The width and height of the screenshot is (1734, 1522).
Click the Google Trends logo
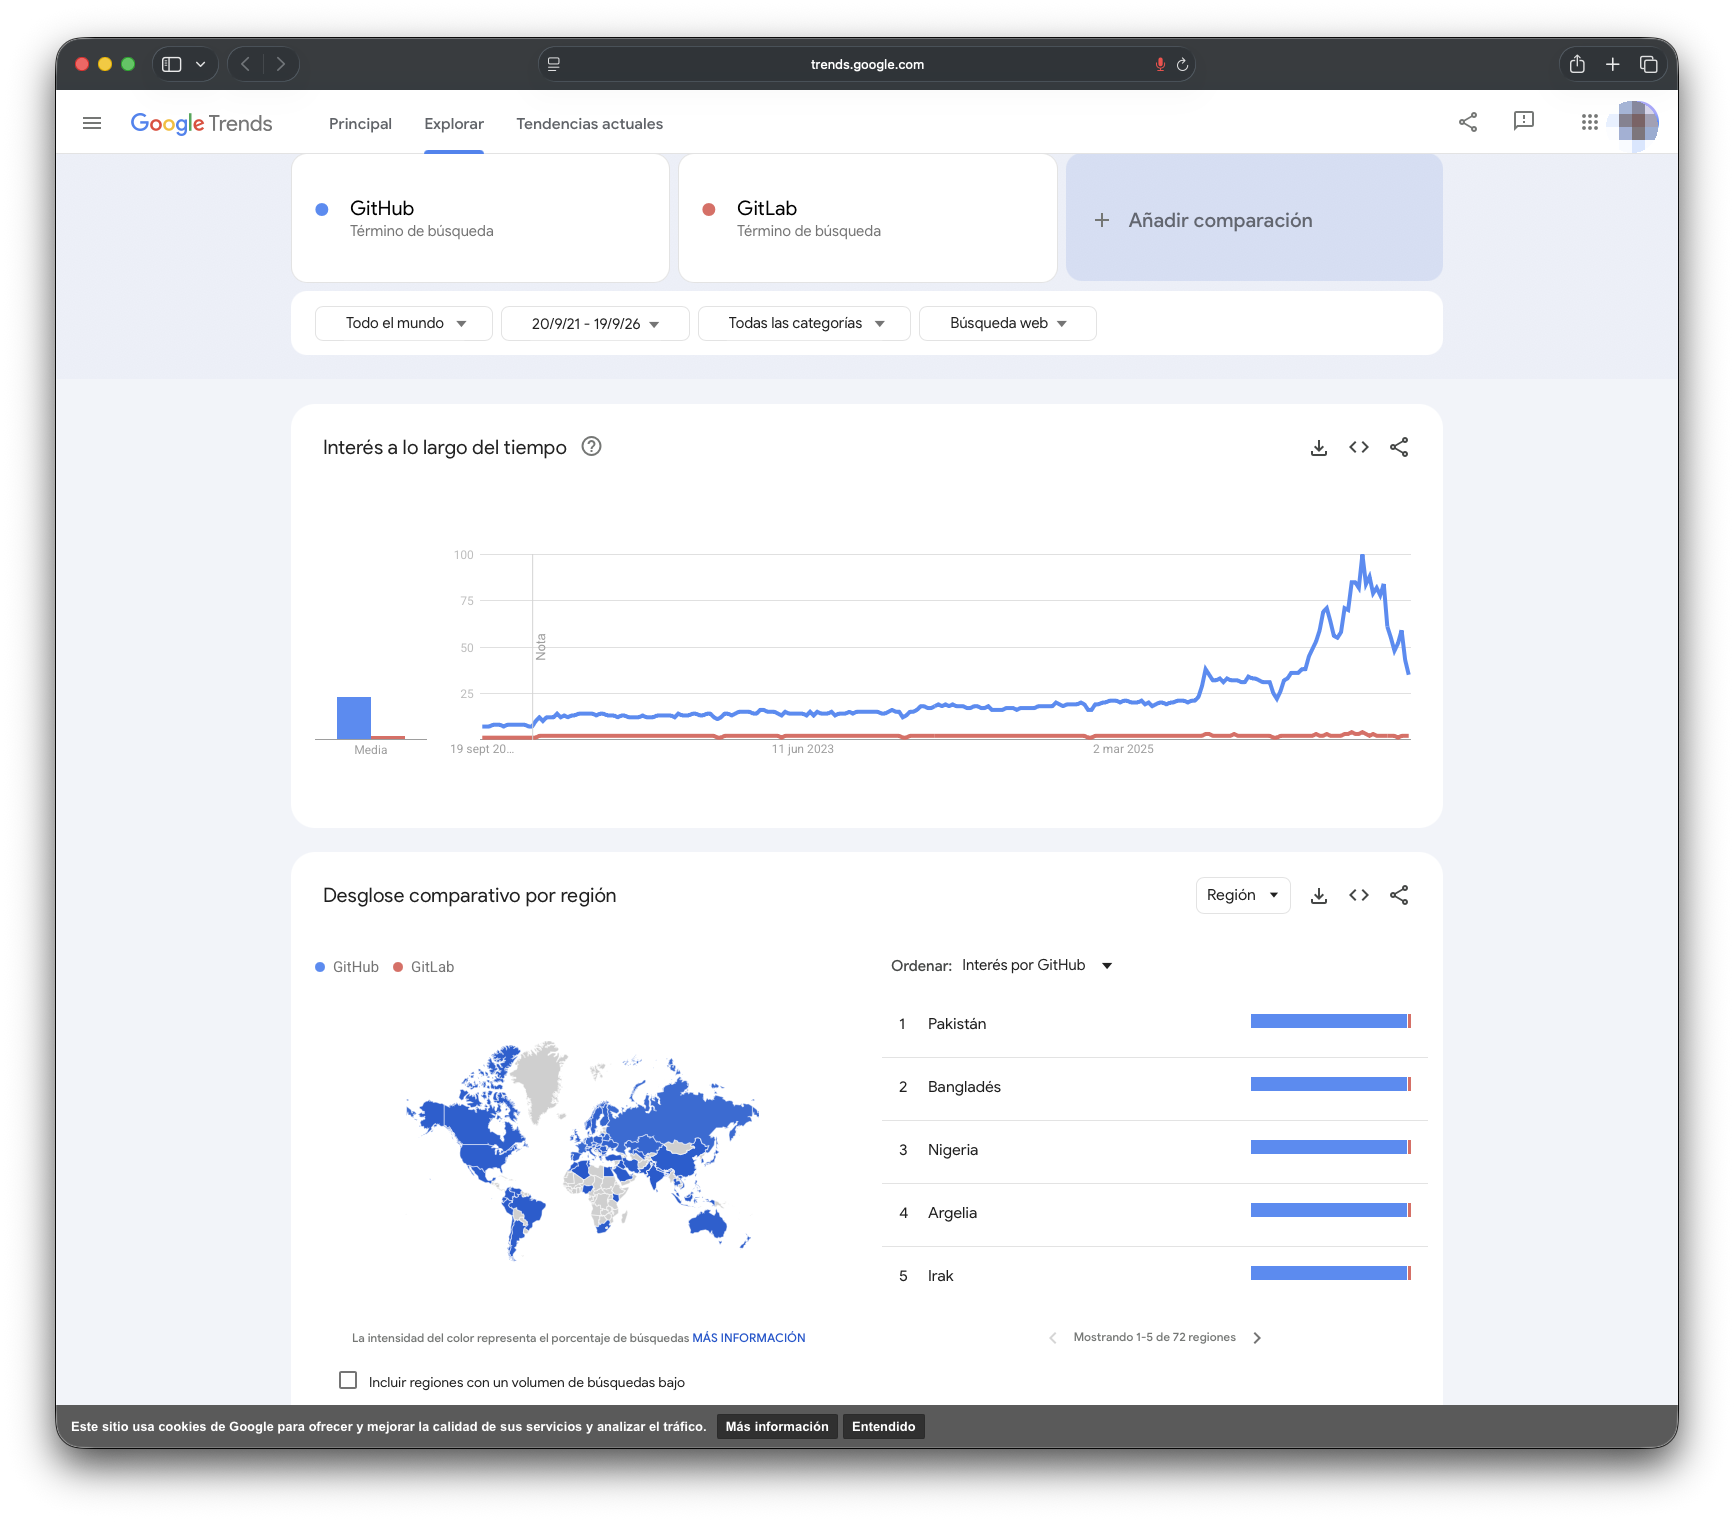point(201,123)
